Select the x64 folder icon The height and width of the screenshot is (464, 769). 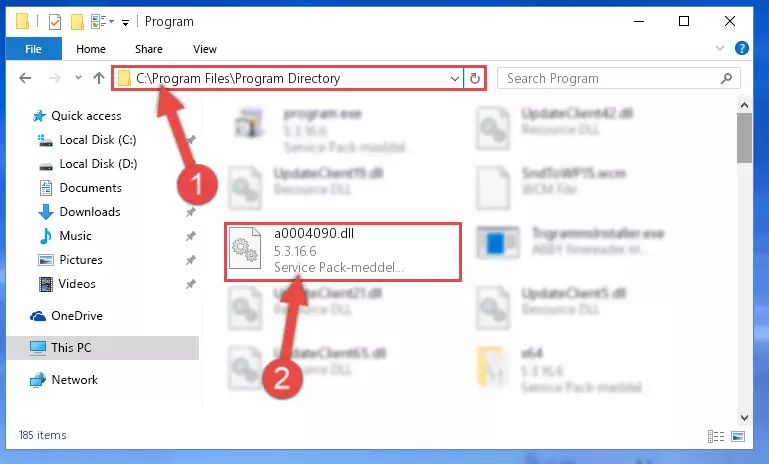pos(491,366)
